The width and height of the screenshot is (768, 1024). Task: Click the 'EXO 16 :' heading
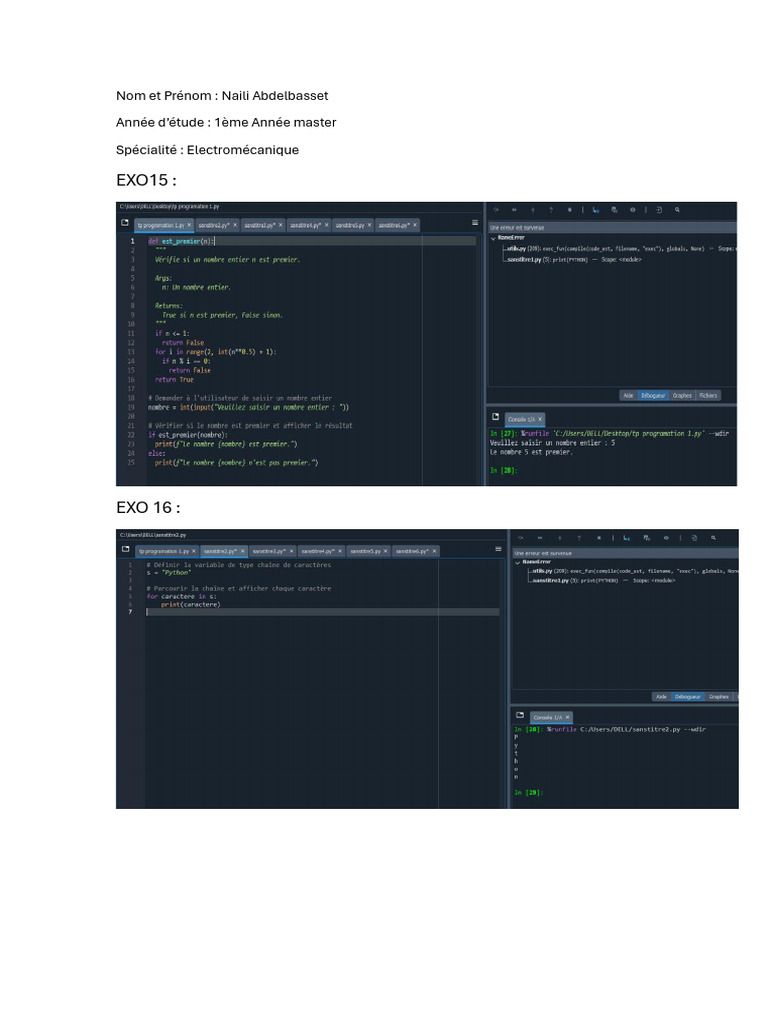[x=148, y=507]
